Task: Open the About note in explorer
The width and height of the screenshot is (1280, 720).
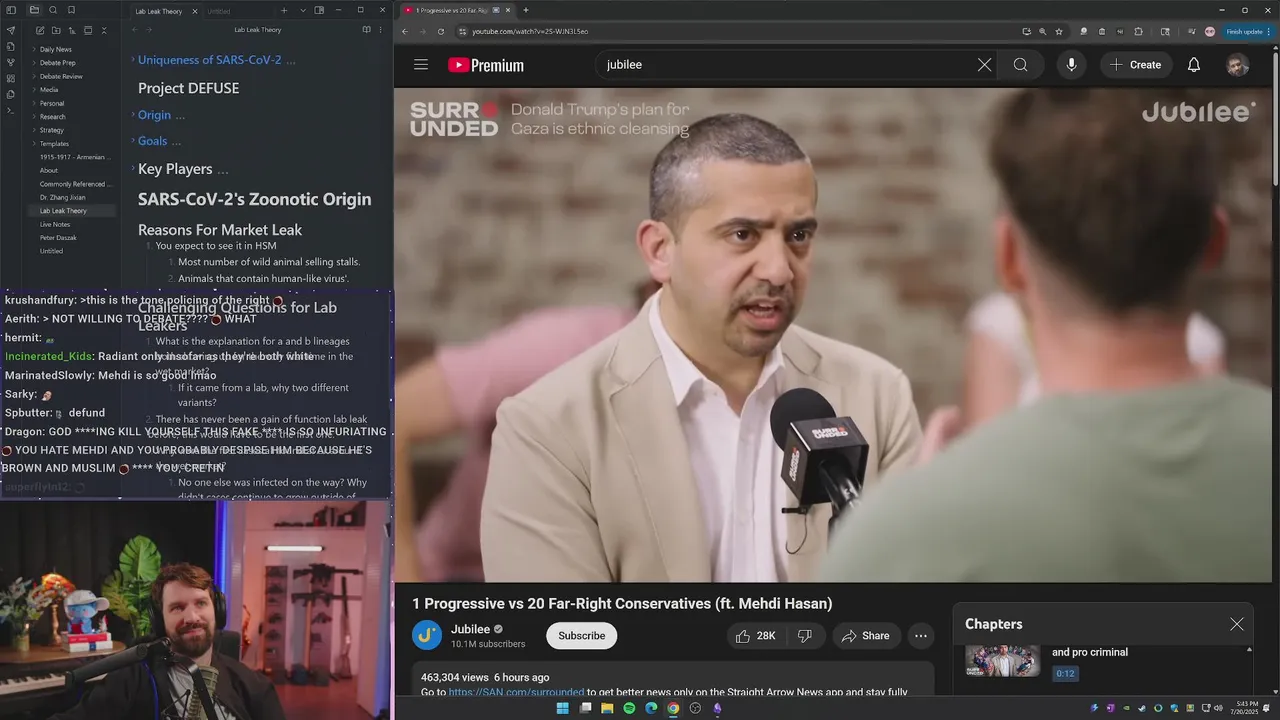Action: pos(49,170)
